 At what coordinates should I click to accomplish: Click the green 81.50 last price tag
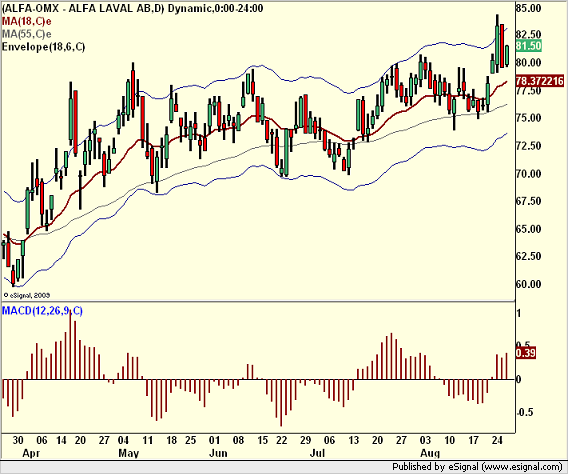[x=529, y=46]
